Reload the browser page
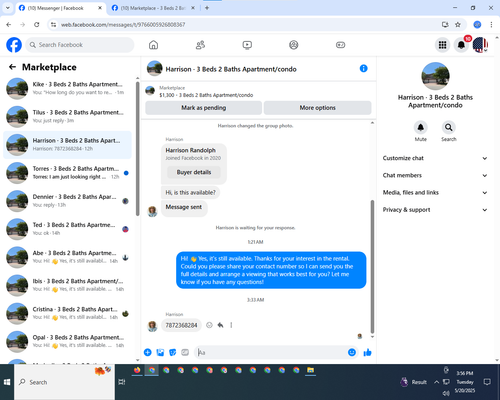This screenshot has width=500, height=400. [x=37, y=24]
